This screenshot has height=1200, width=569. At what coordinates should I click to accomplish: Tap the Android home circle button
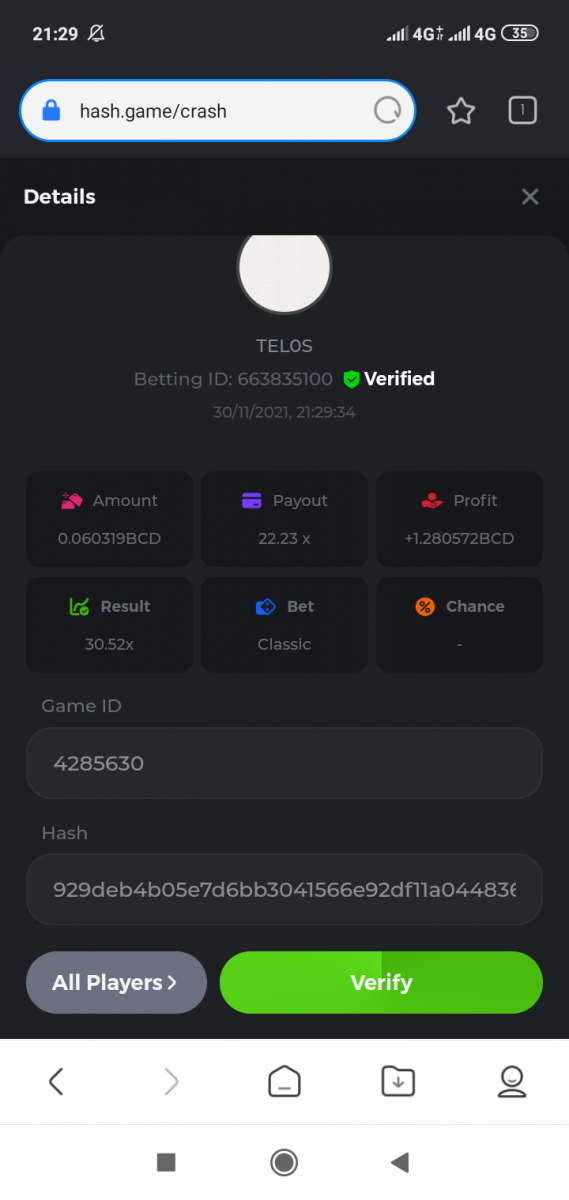click(284, 1161)
